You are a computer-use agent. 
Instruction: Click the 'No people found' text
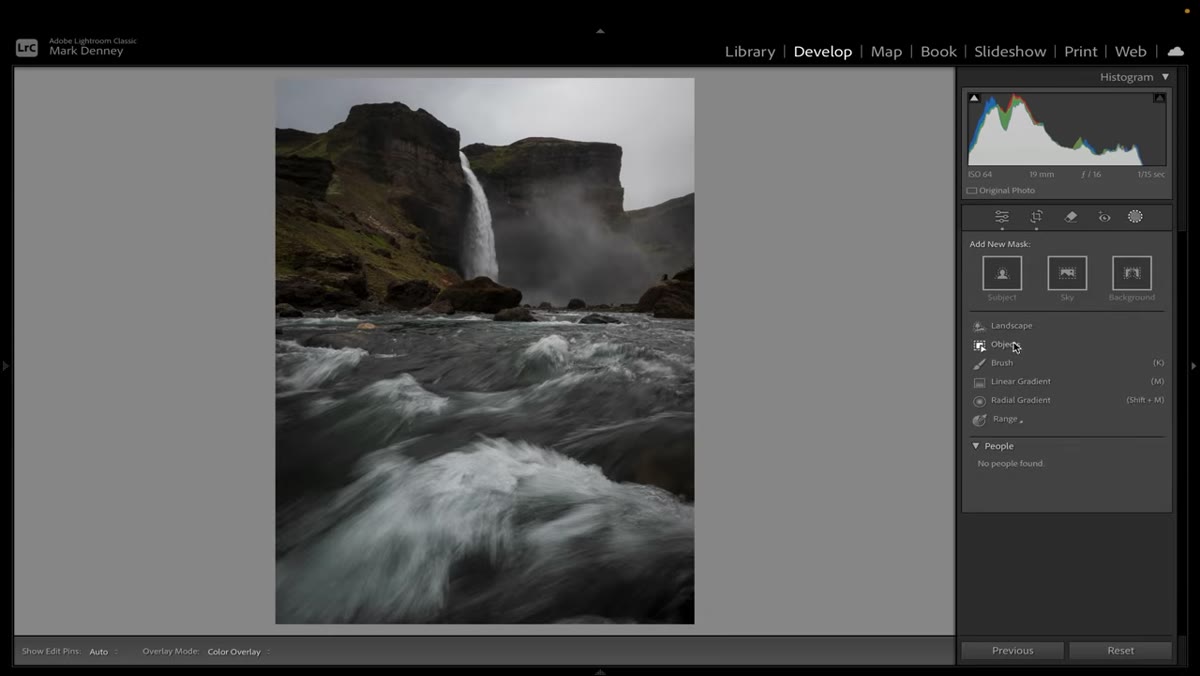(x=1010, y=464)
